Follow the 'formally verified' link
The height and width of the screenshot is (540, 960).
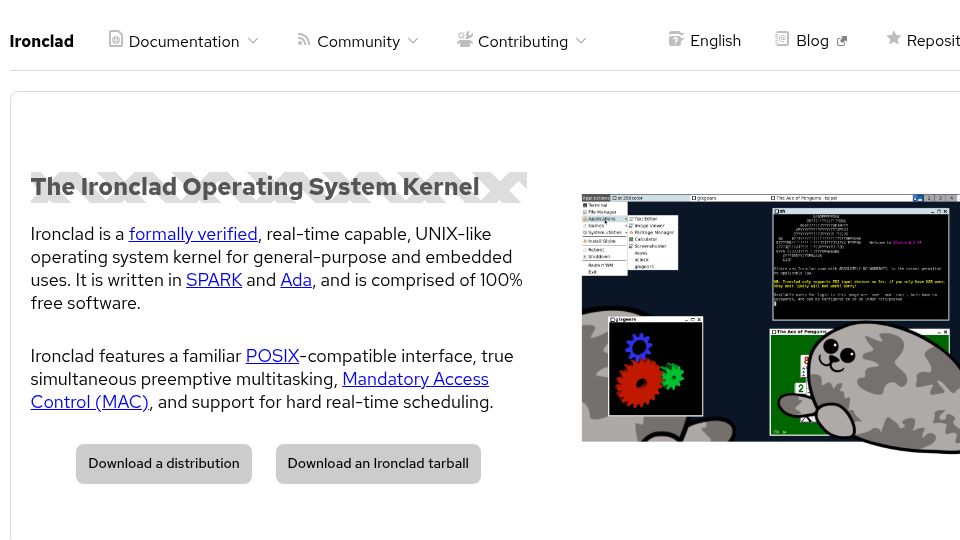[x=193, y=234]
